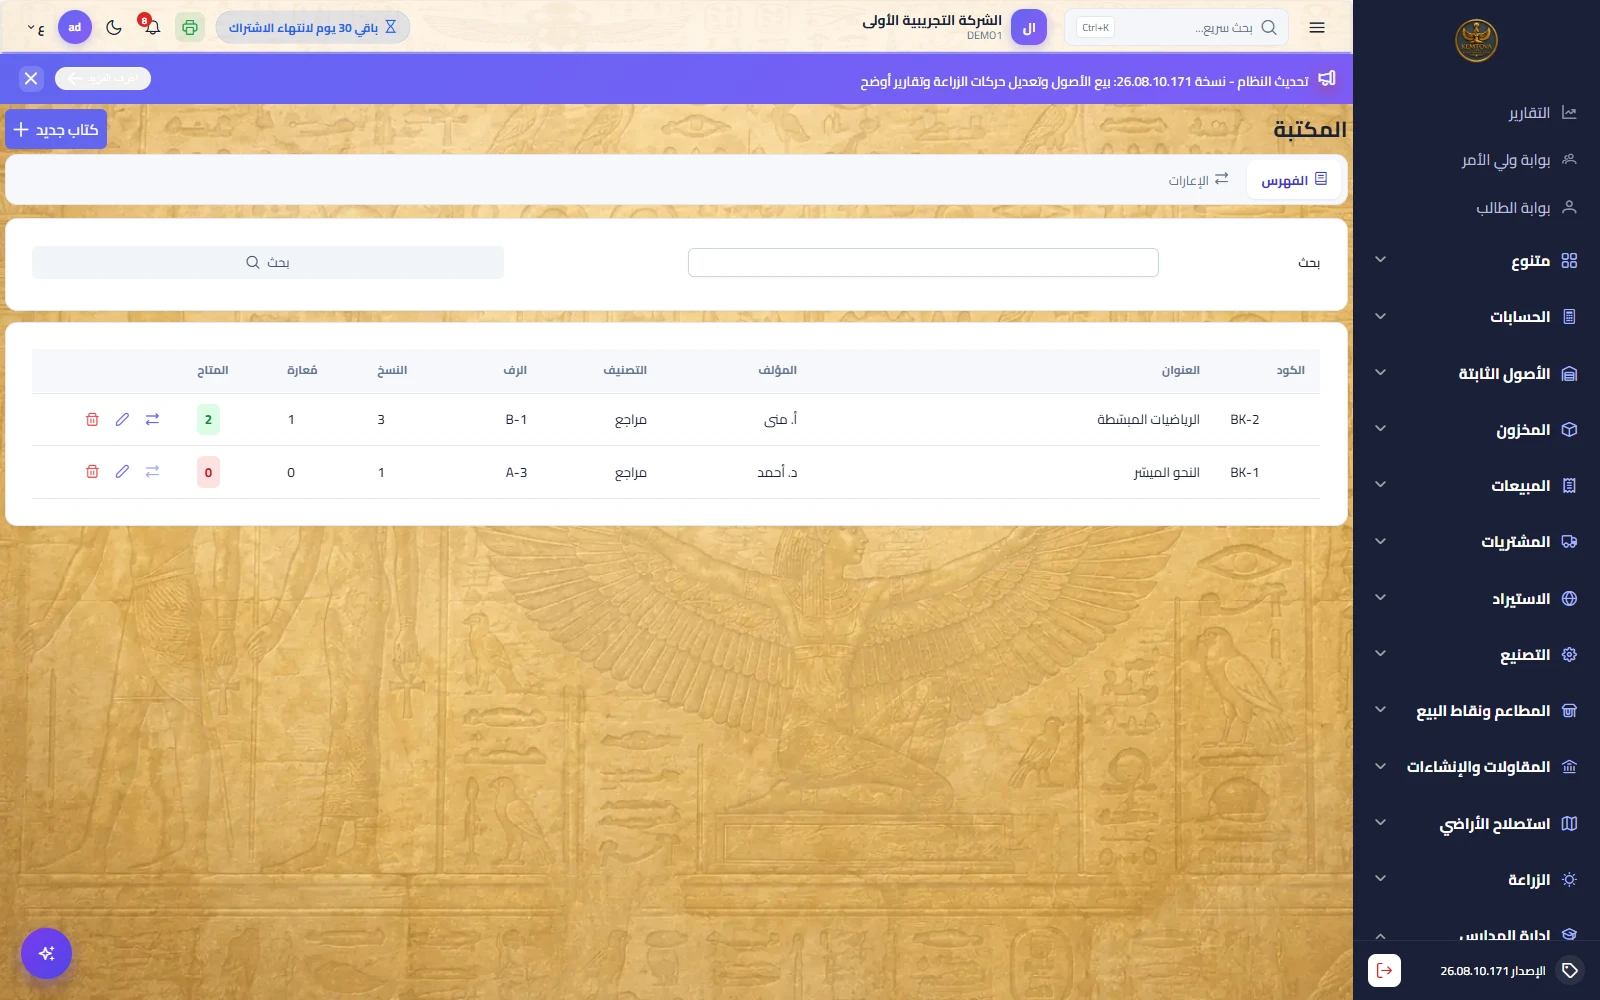Edit book BK-1 with the pencil icon

click(122, 472)
